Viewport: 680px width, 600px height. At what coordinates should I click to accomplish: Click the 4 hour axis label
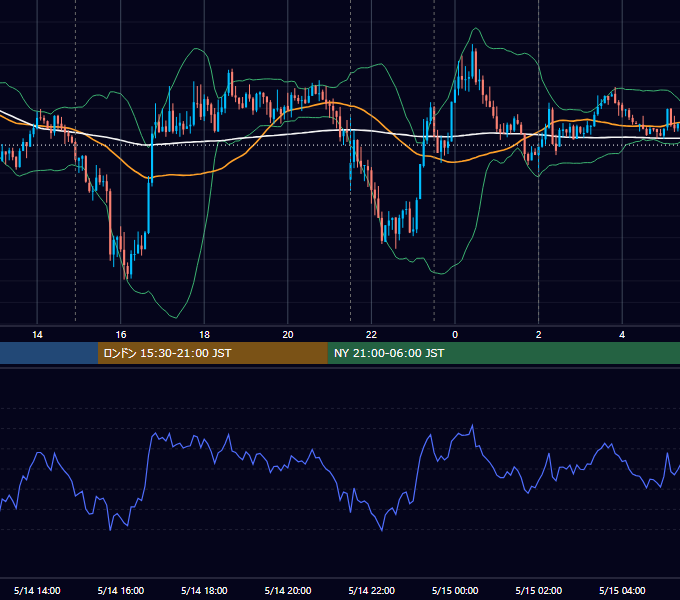pos(622,335)
